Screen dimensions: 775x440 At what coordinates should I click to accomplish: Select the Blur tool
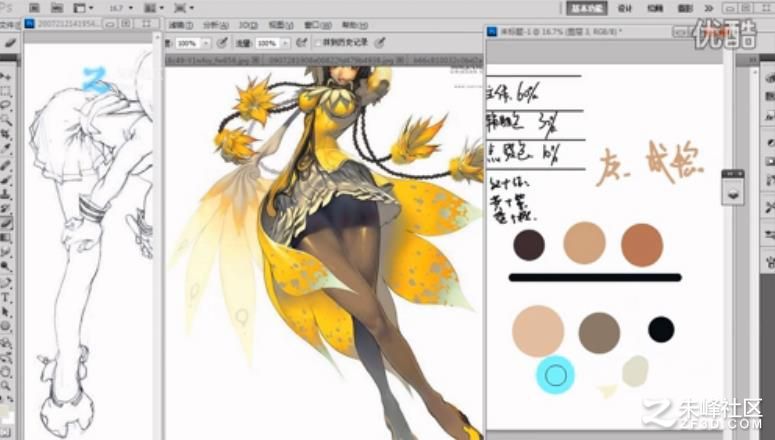(6, 252)
